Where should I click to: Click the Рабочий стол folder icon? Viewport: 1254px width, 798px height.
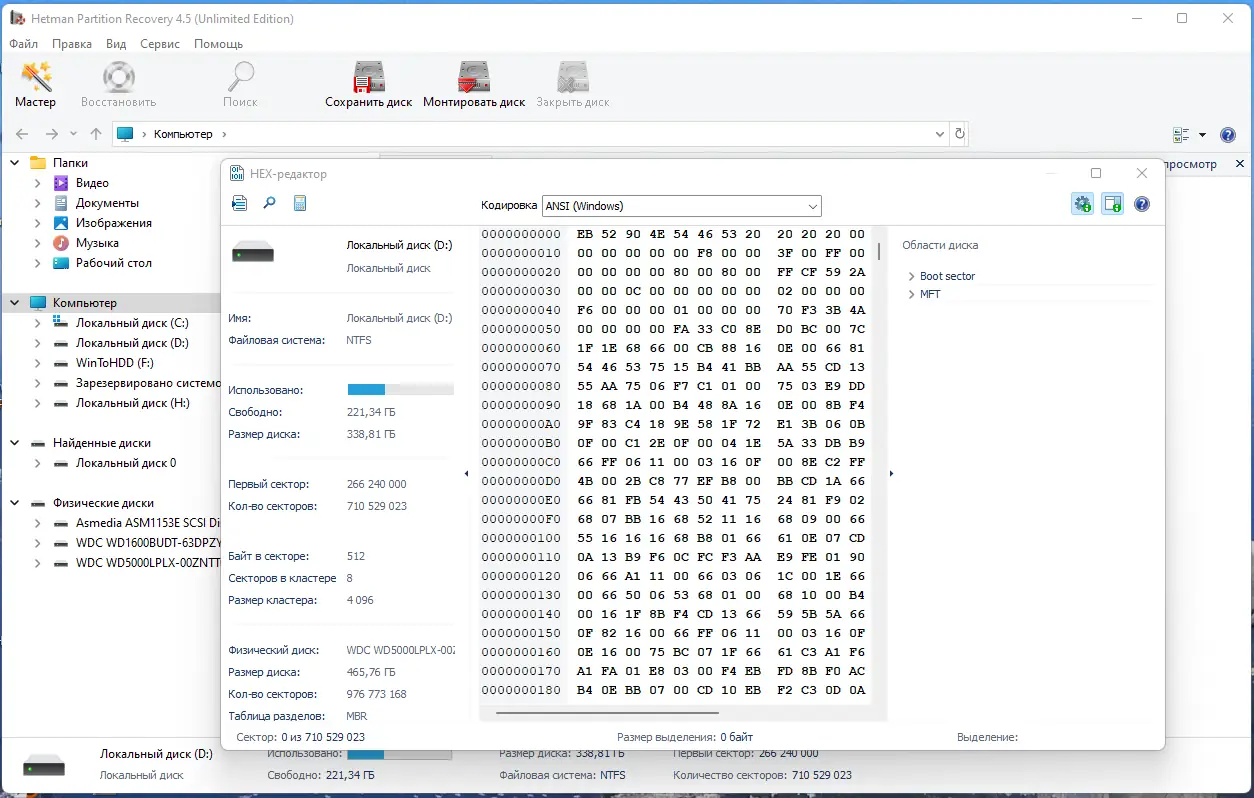61,263
